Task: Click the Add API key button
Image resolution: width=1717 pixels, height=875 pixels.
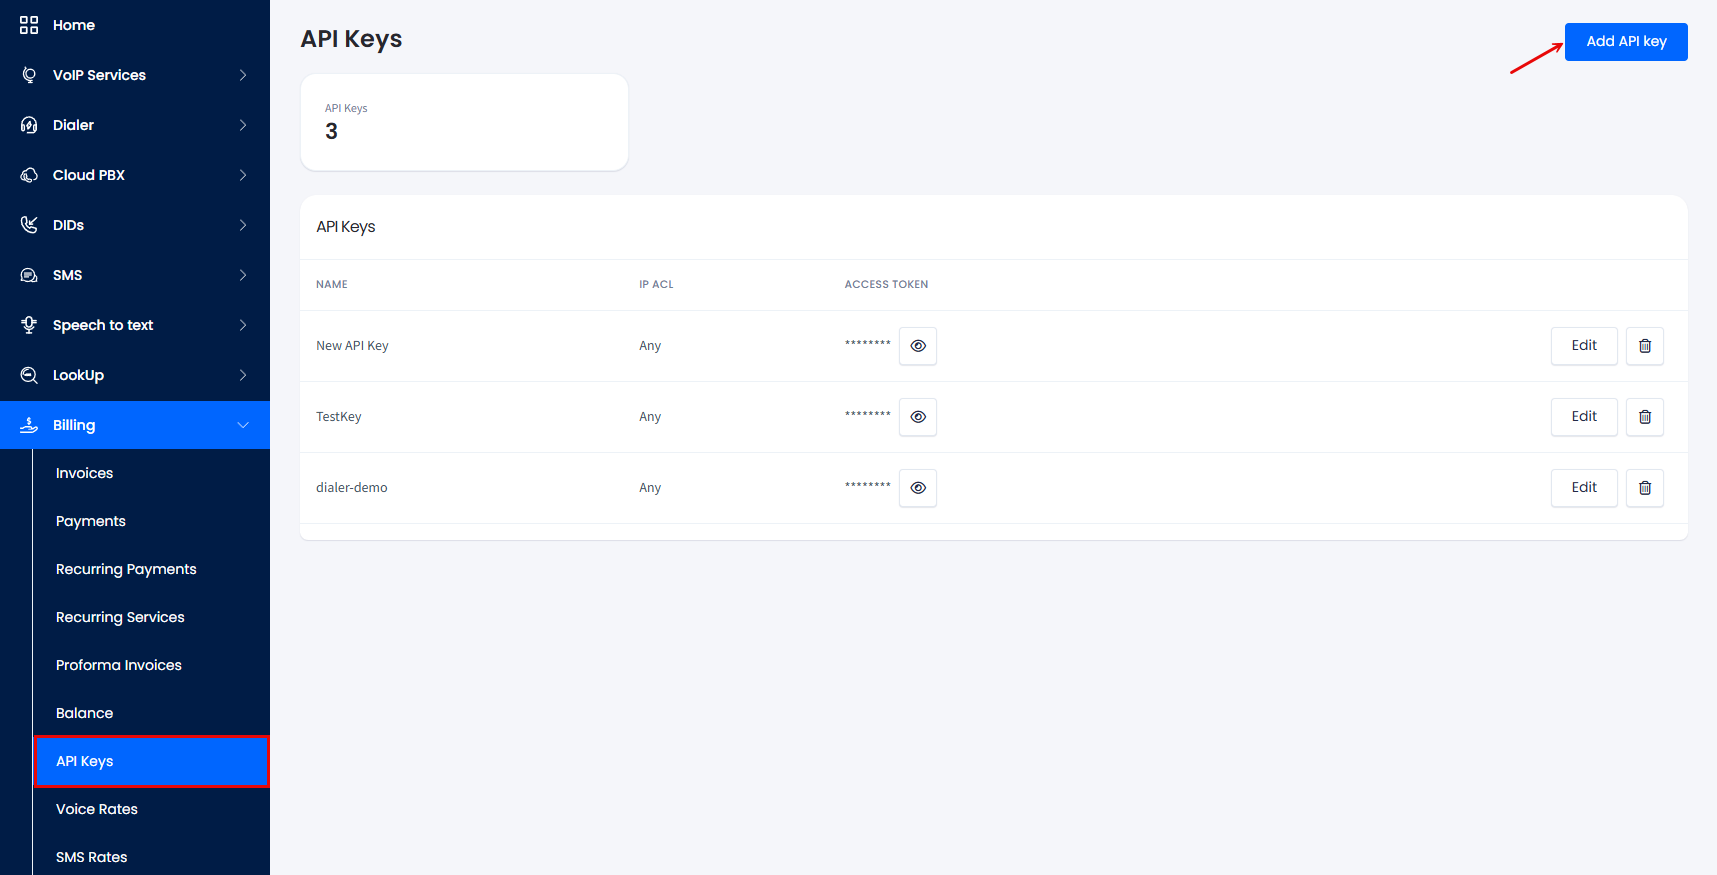Action: (x=1626, y=42)
